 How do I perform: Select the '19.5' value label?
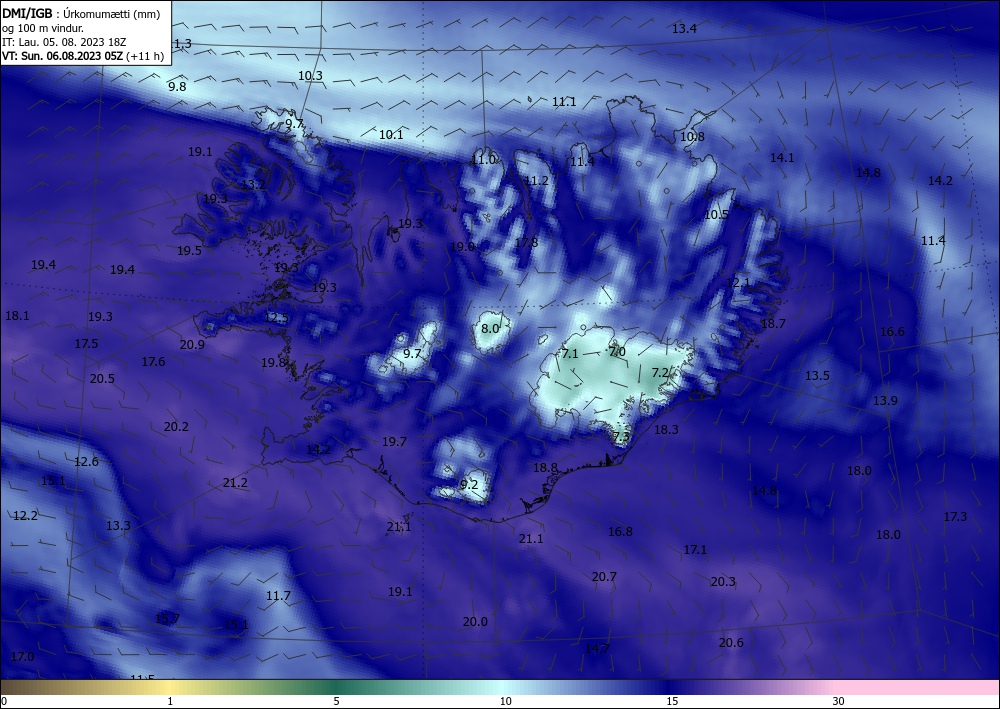[189, 251]
